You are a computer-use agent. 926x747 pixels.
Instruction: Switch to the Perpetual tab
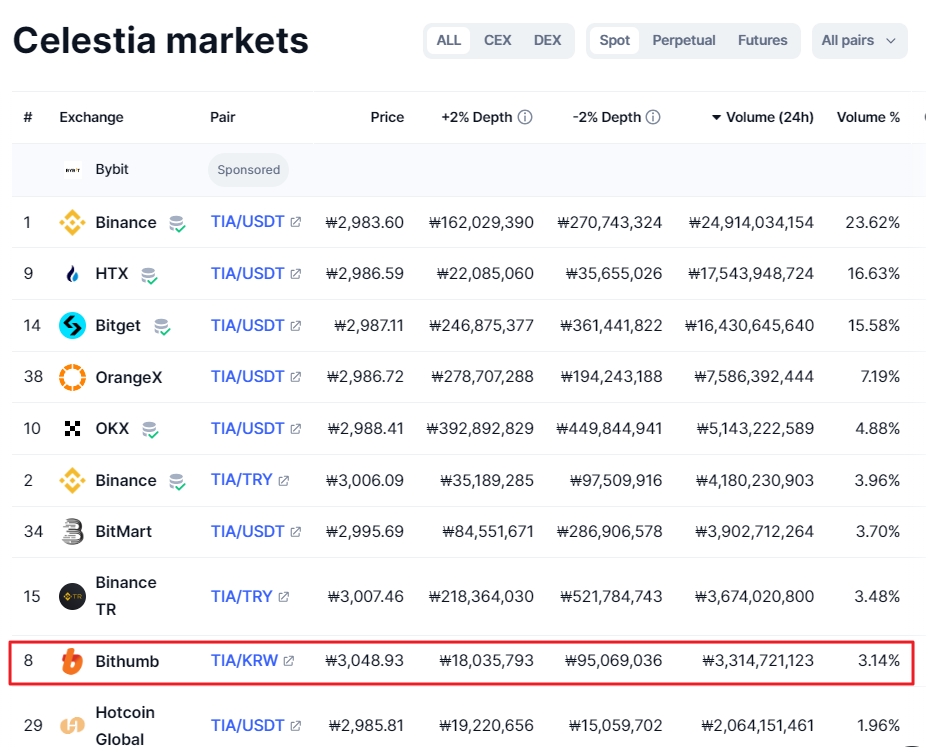tap(683, 40)
